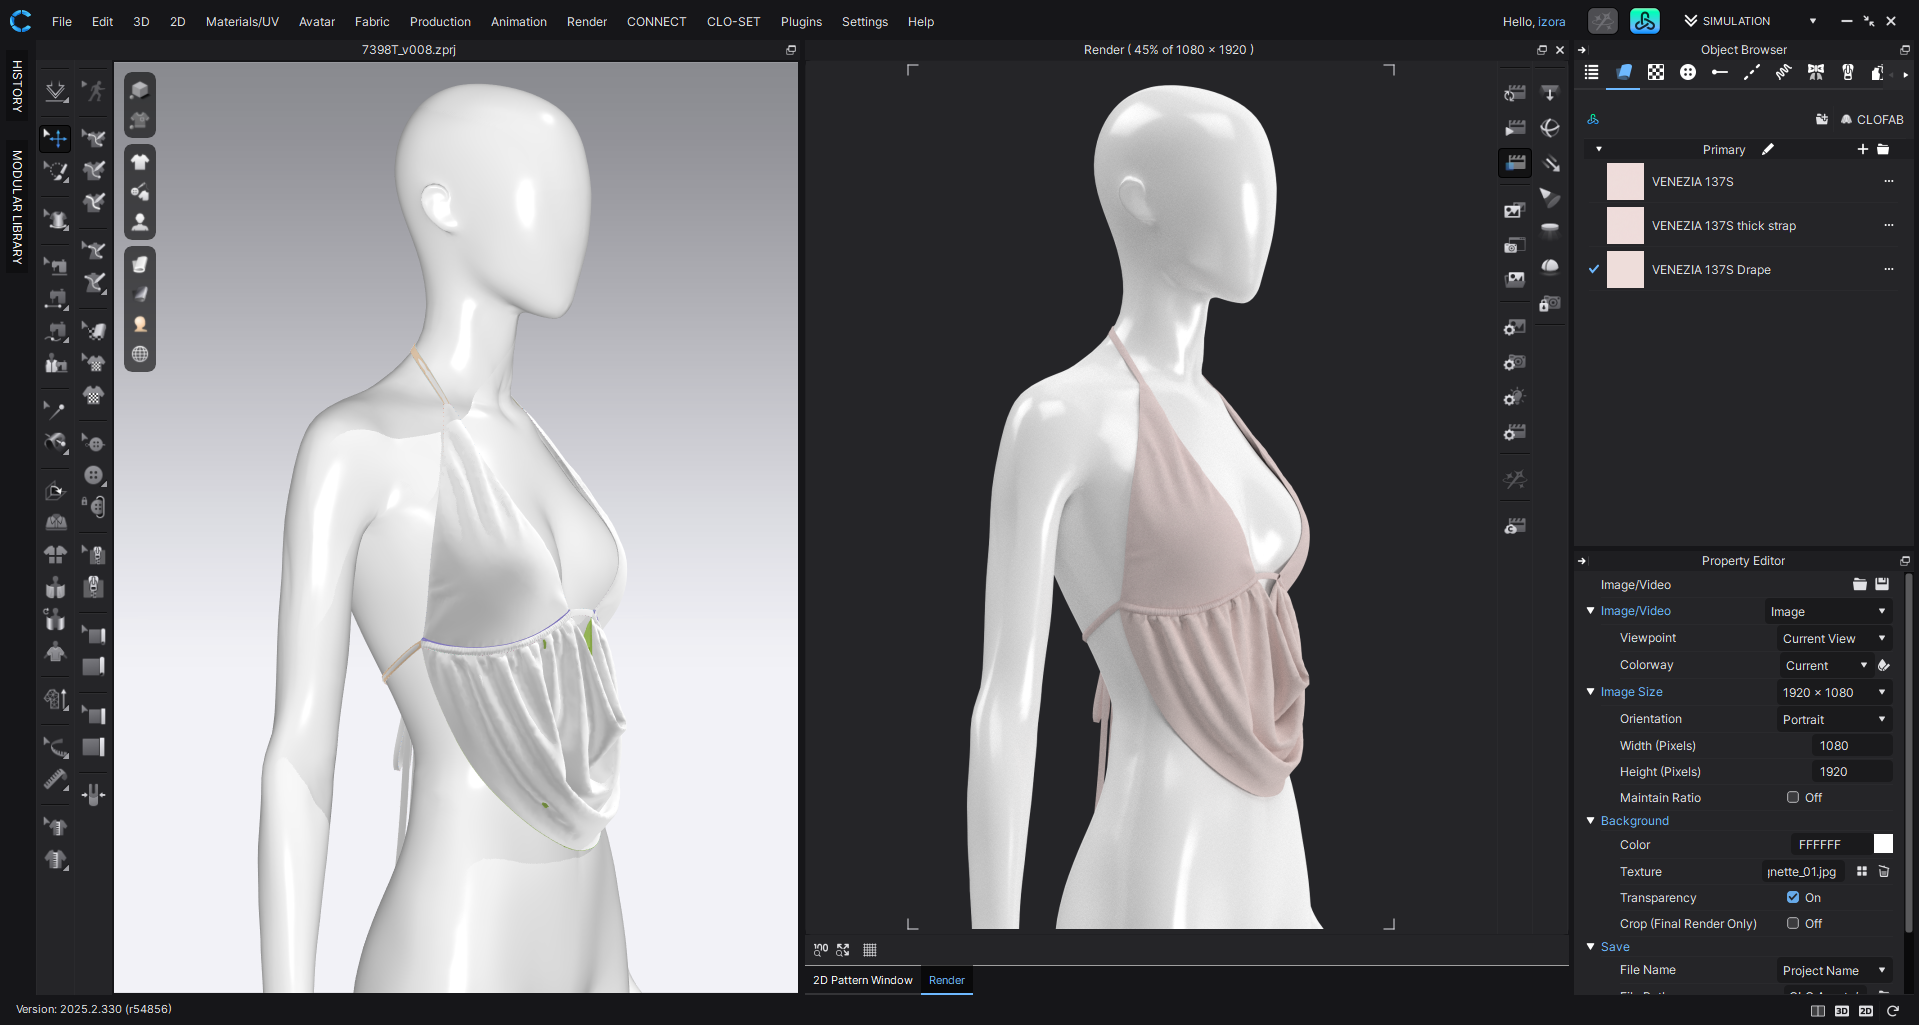Open the HISTORY side panel
The width and height of the screenshot is (1919, 1025).
pos(17,86)
